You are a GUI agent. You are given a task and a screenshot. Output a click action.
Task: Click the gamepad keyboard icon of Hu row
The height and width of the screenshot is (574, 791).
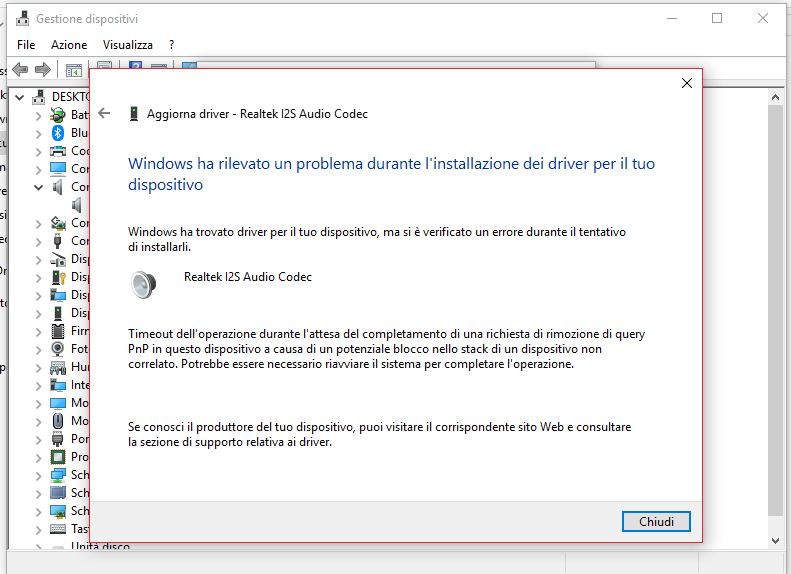point(58,367)
